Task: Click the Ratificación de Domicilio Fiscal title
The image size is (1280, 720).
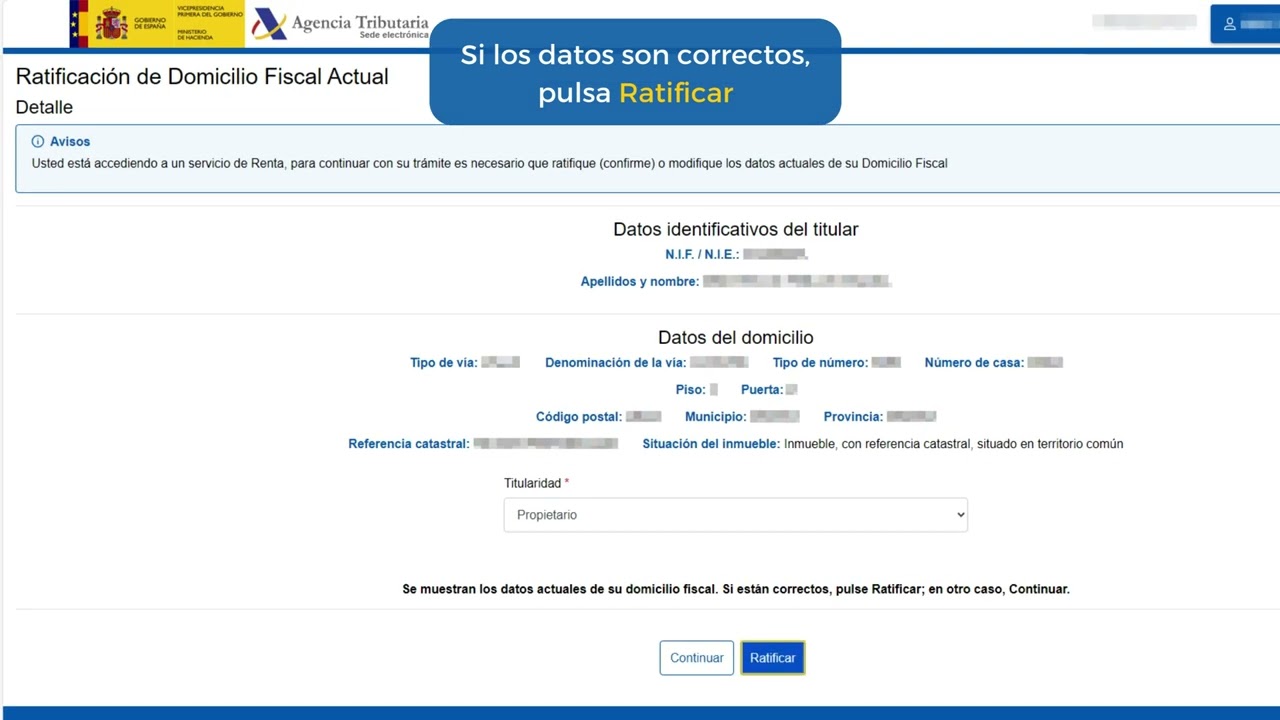Action: (x=202, y=76)
